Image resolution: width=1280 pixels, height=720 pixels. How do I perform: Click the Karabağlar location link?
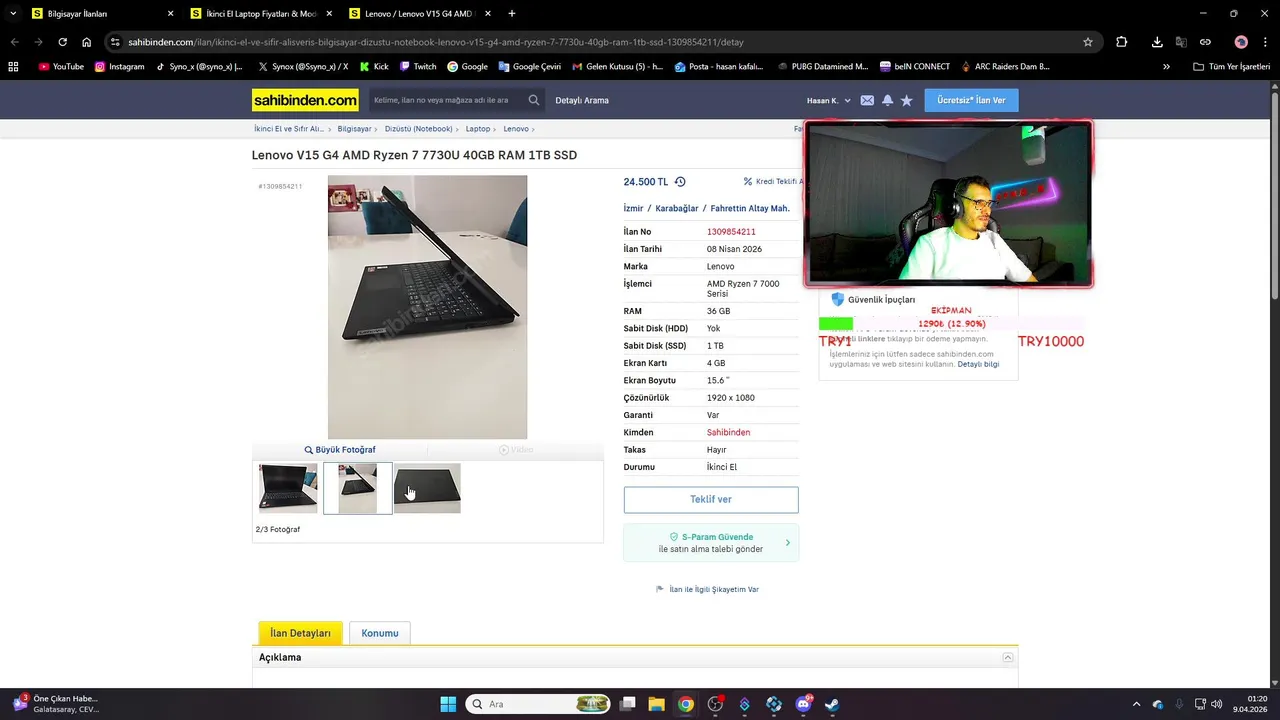(677, 209)
